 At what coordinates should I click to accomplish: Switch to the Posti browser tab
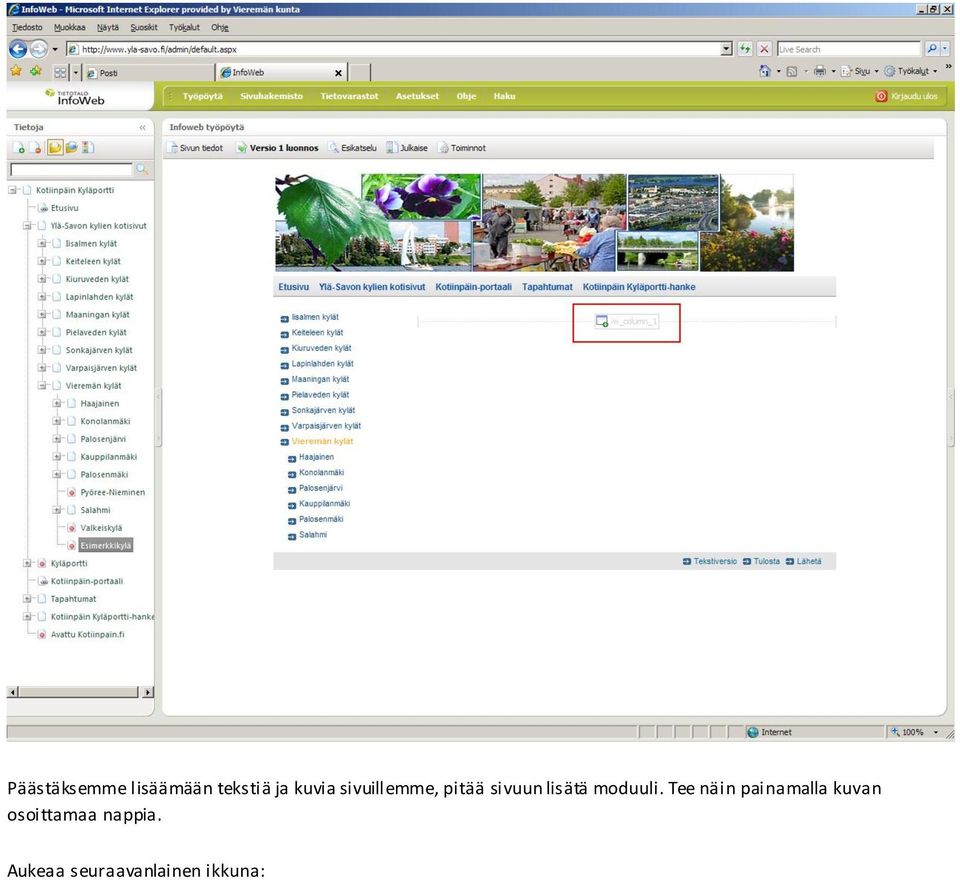click(x=148, y=73)
